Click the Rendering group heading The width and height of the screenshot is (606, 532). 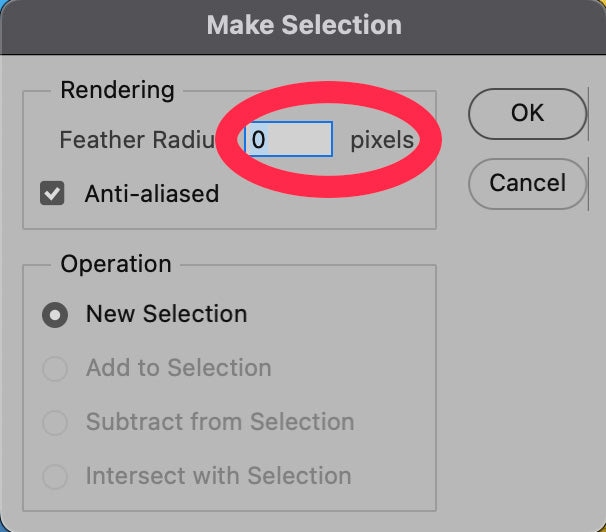click(117, 90)
